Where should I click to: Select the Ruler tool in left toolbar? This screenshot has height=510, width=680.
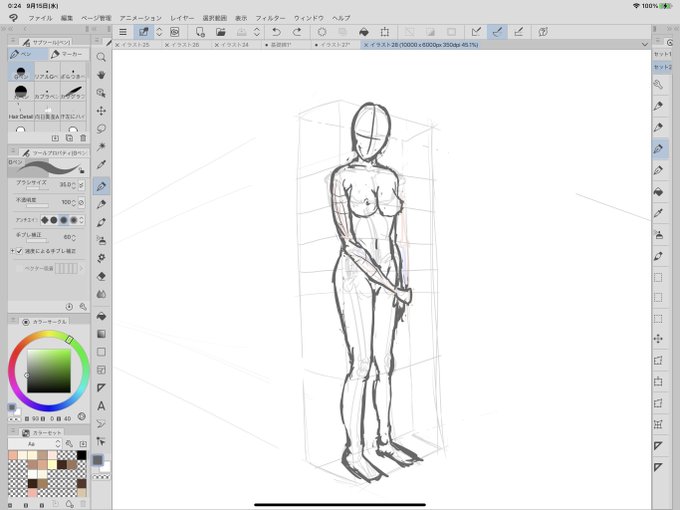coord(101,388)
